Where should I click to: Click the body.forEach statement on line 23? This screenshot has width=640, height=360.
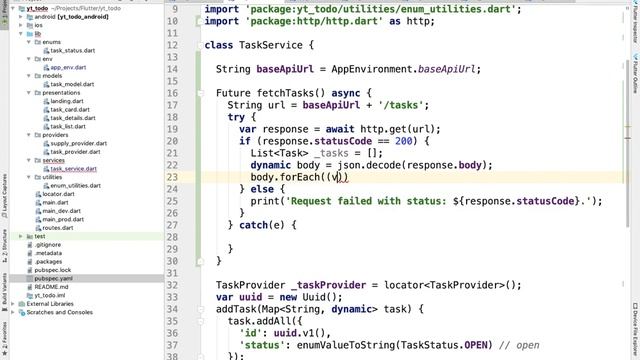tap(299, 177)
